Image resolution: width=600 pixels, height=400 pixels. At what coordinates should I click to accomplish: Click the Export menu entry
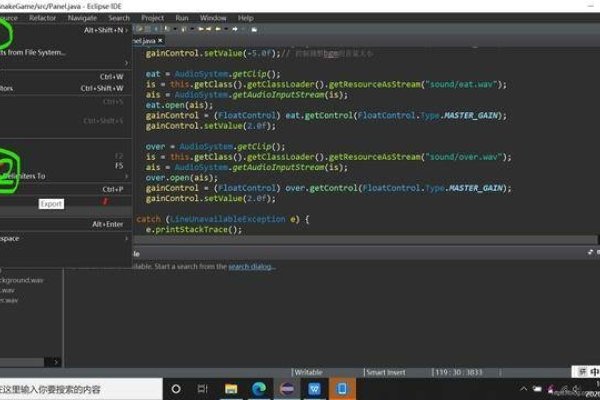click(51, 204)
